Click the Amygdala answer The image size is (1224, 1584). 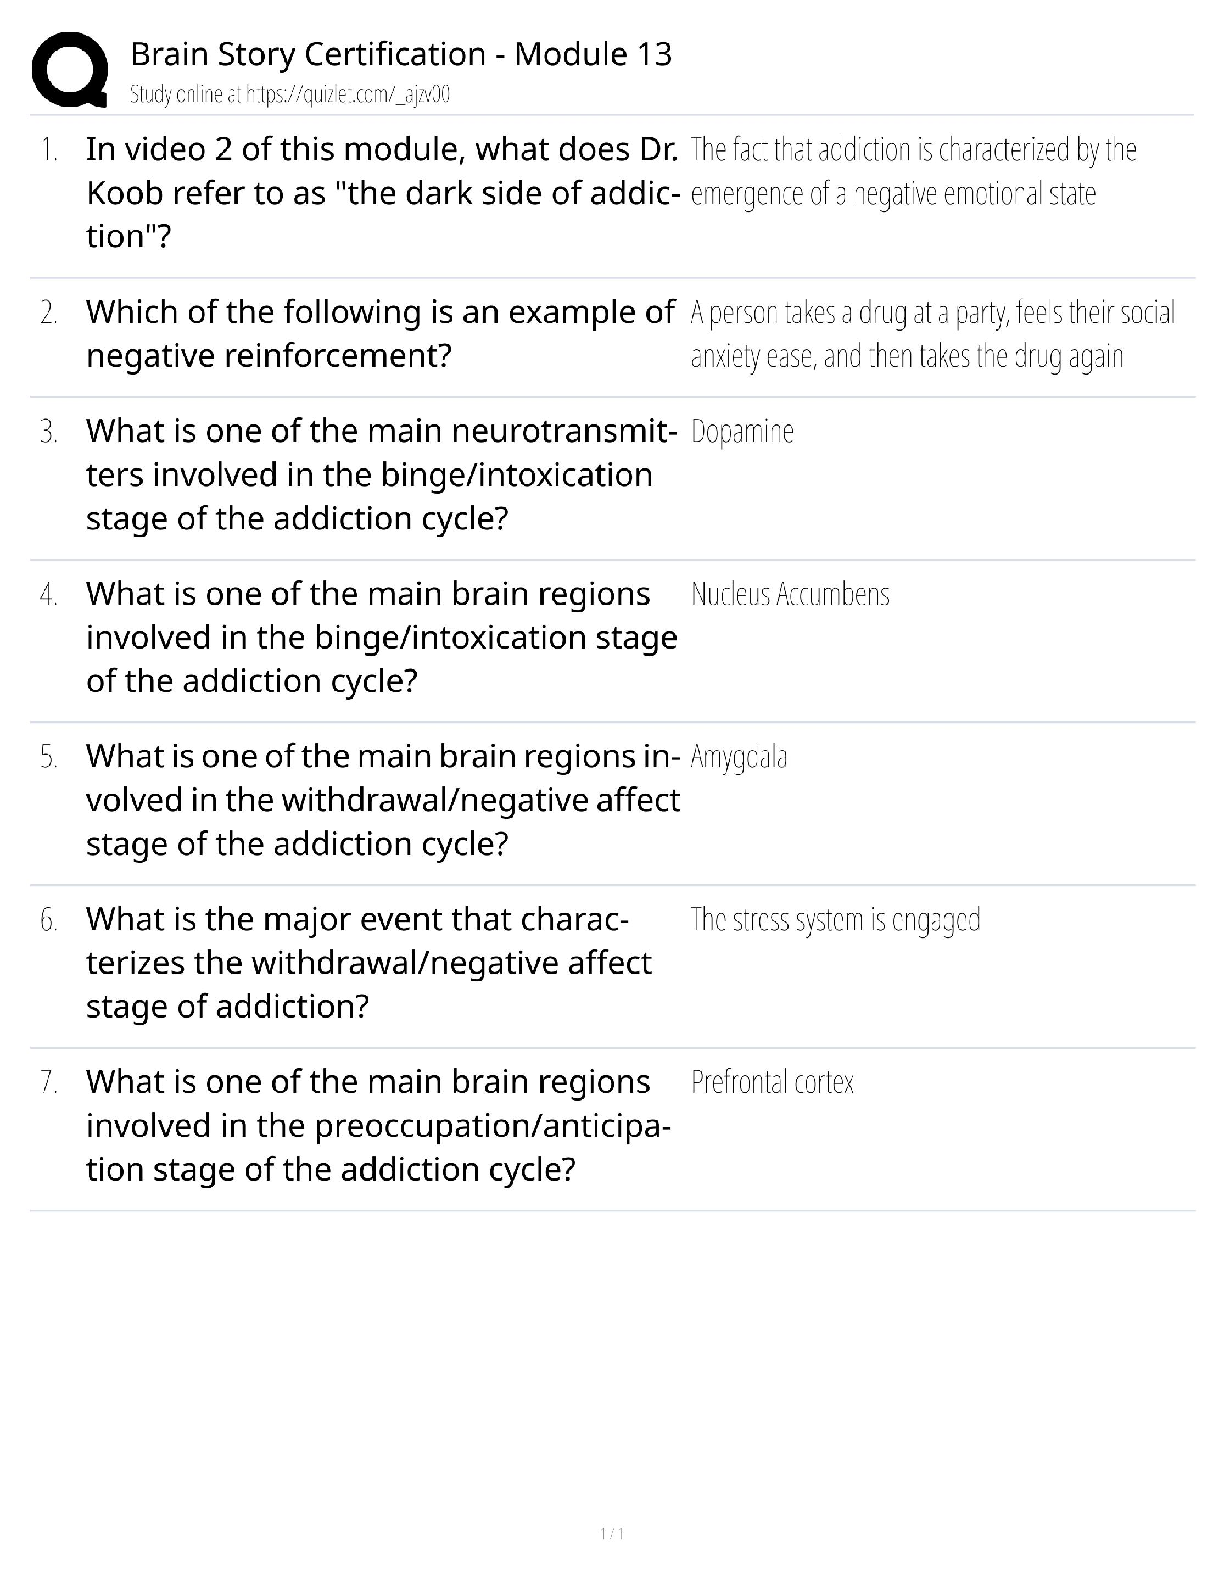coord(739,757)
